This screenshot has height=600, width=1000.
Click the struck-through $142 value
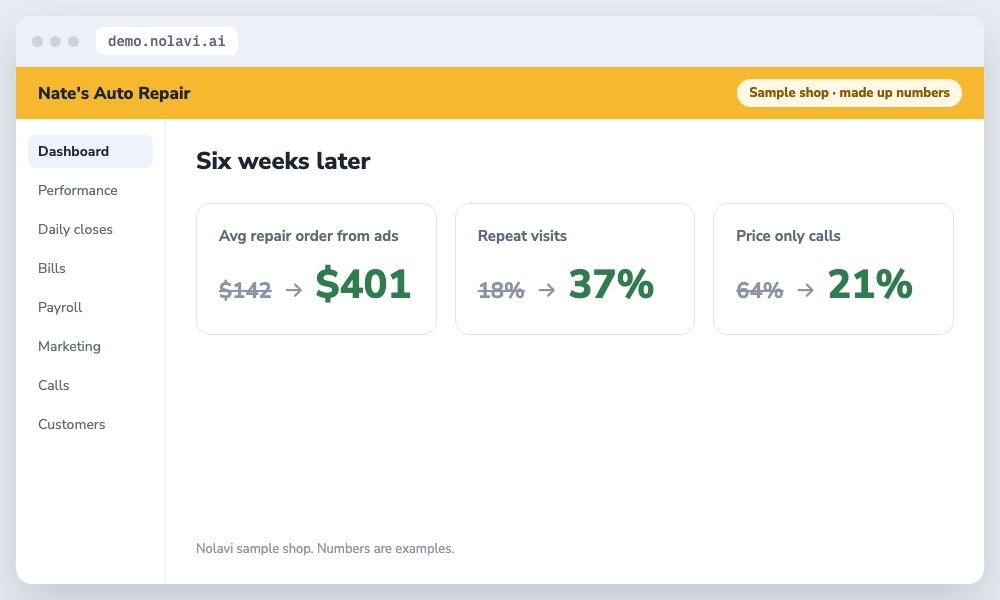click(x=245, y=290)
